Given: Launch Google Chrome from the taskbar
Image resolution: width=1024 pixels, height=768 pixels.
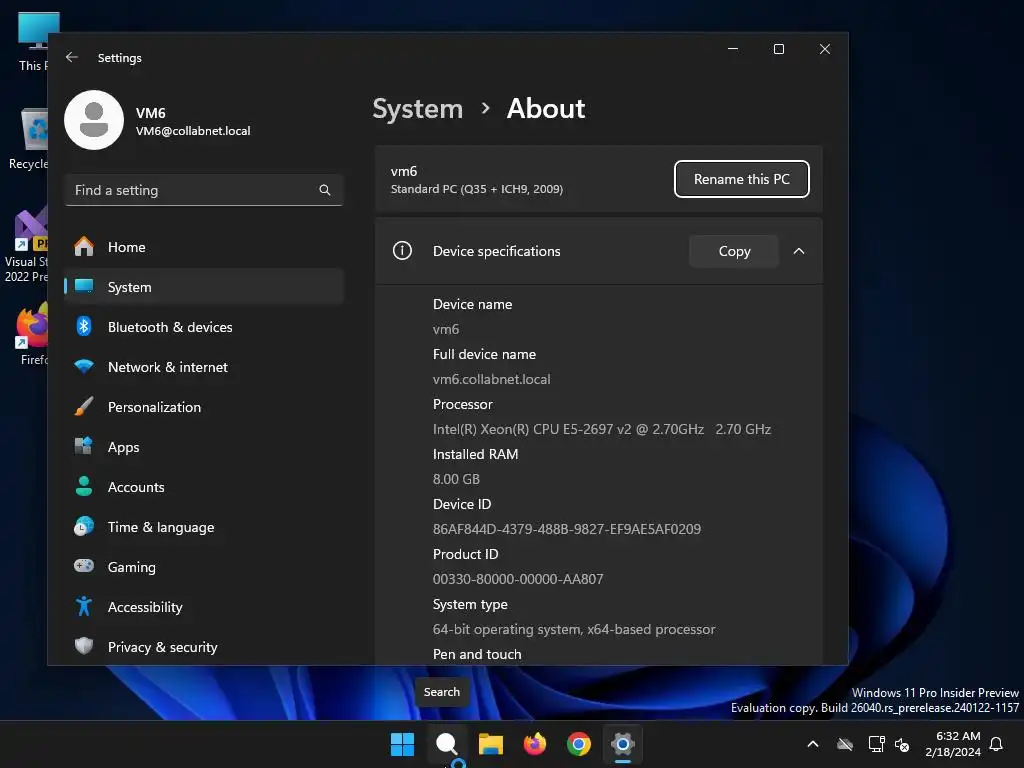Looking at the screenshot, I should [579, 744].
